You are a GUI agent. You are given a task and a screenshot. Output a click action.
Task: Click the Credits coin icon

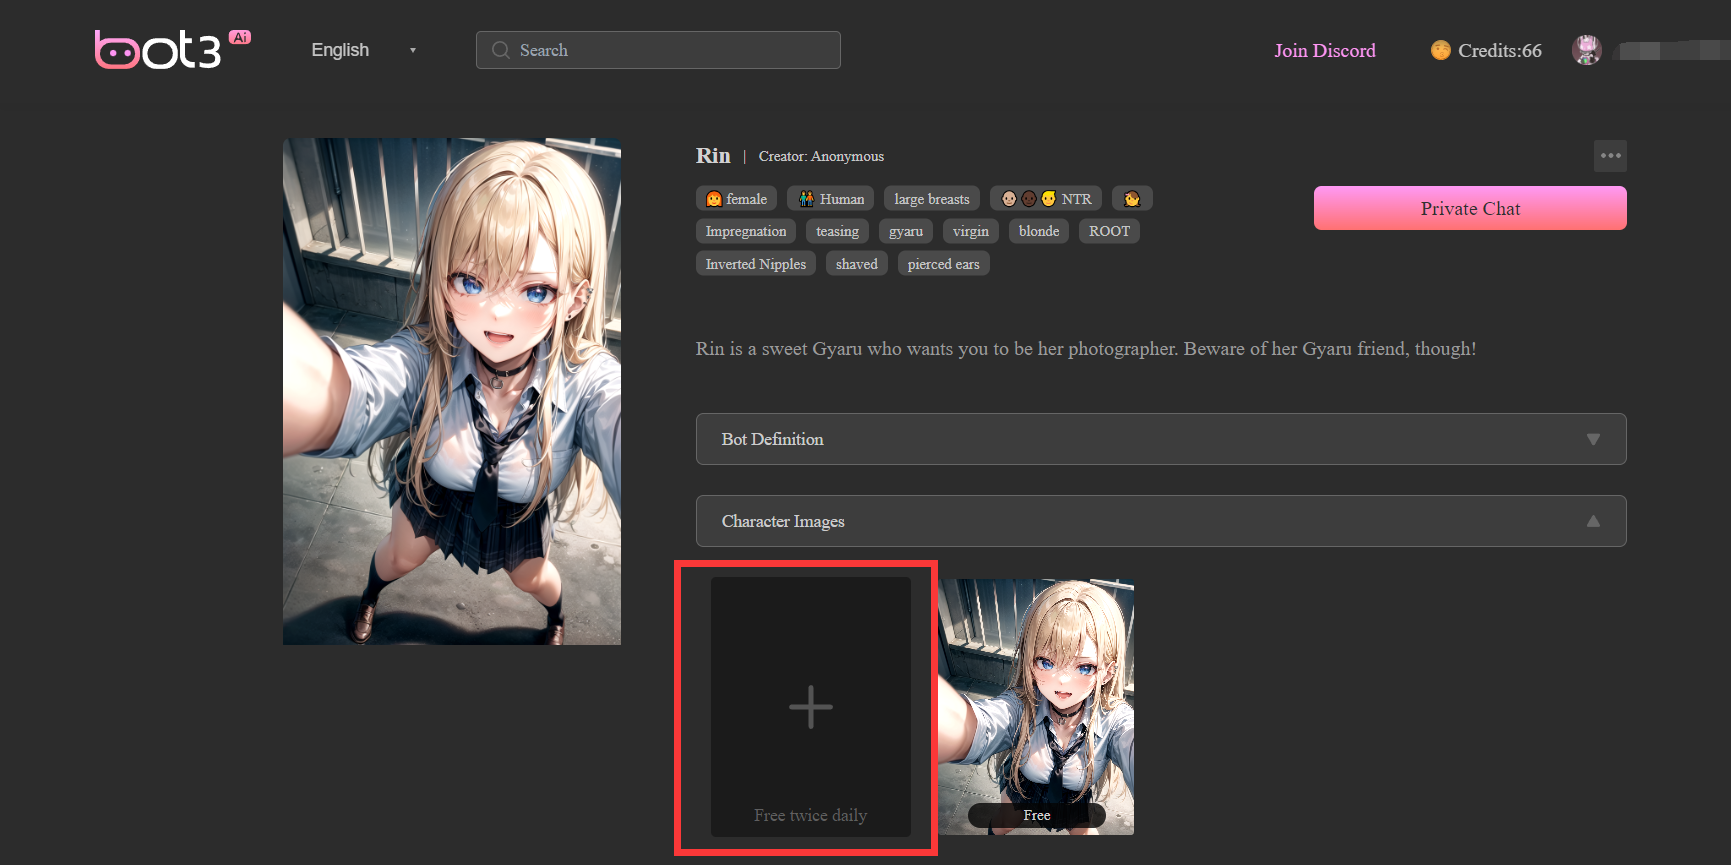(x=1440, y=50)
